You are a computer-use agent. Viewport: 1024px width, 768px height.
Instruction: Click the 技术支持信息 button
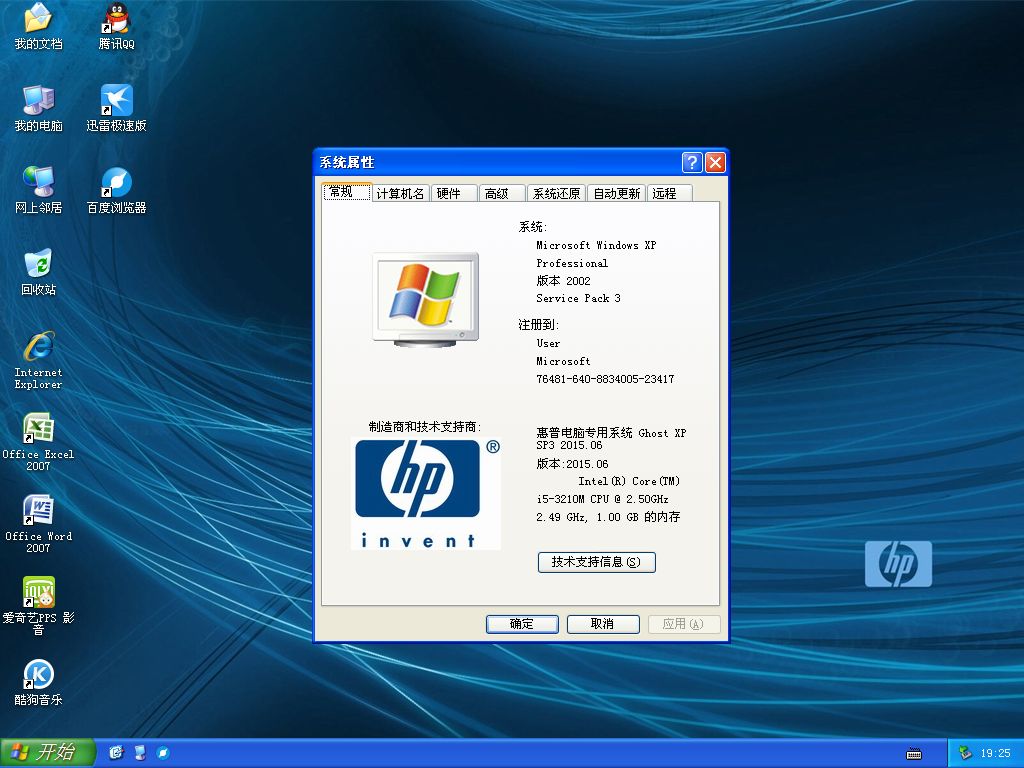point(596,562)
